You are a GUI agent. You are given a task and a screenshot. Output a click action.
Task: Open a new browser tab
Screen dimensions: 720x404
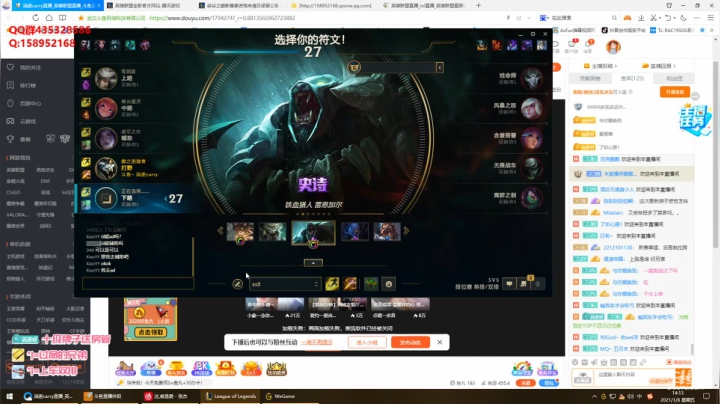click(x=478, y=6)
